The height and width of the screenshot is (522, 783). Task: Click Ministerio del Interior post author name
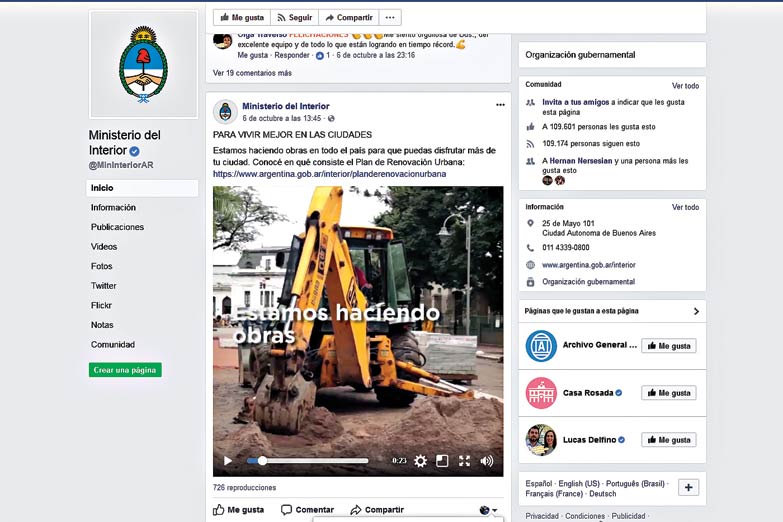(x=286, y=106)
